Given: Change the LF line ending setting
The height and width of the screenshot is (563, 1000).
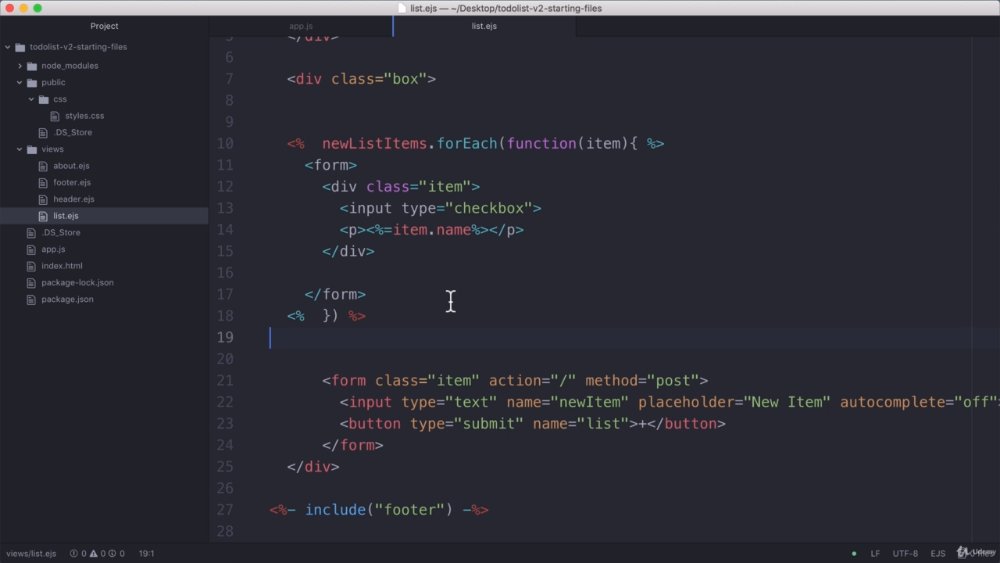Looking at the screenshot, I should [x=875, y=553].
